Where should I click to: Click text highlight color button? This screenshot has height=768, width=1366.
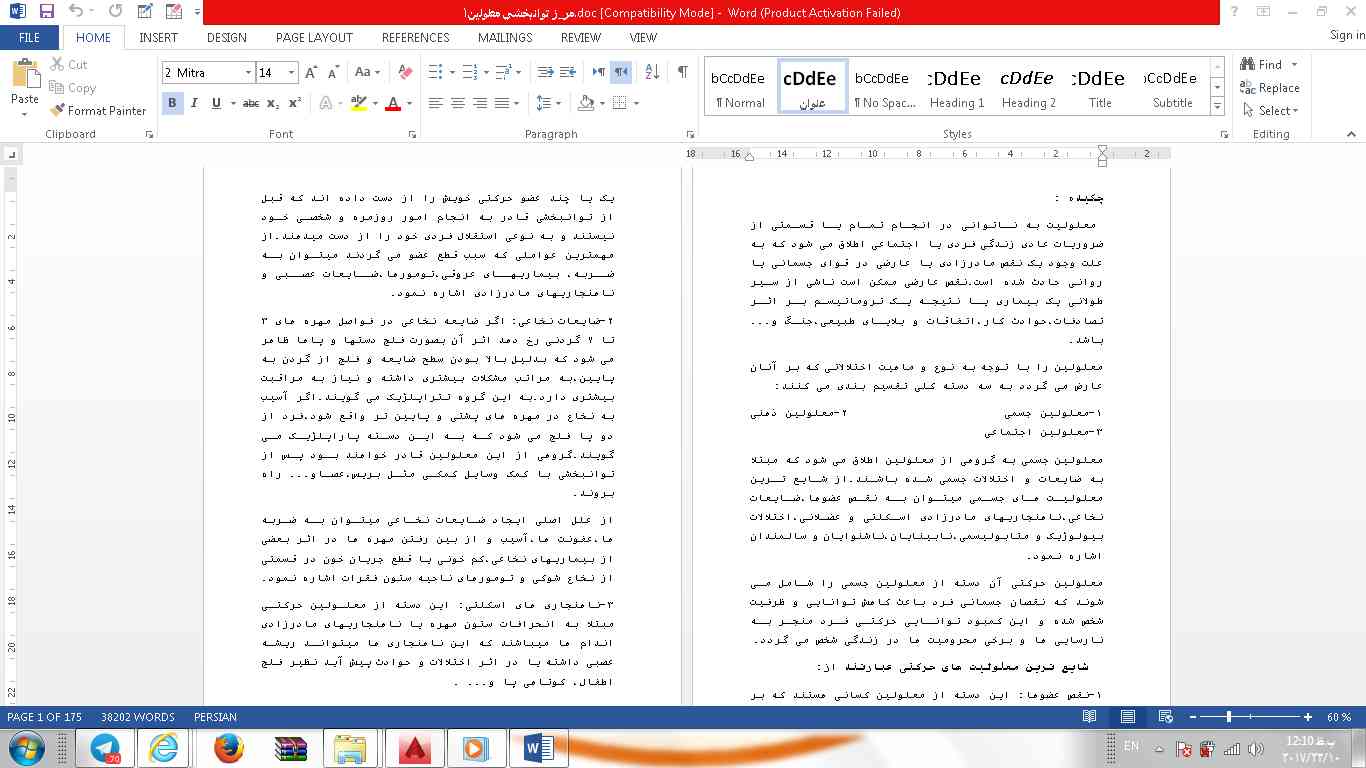click(358, 103)
